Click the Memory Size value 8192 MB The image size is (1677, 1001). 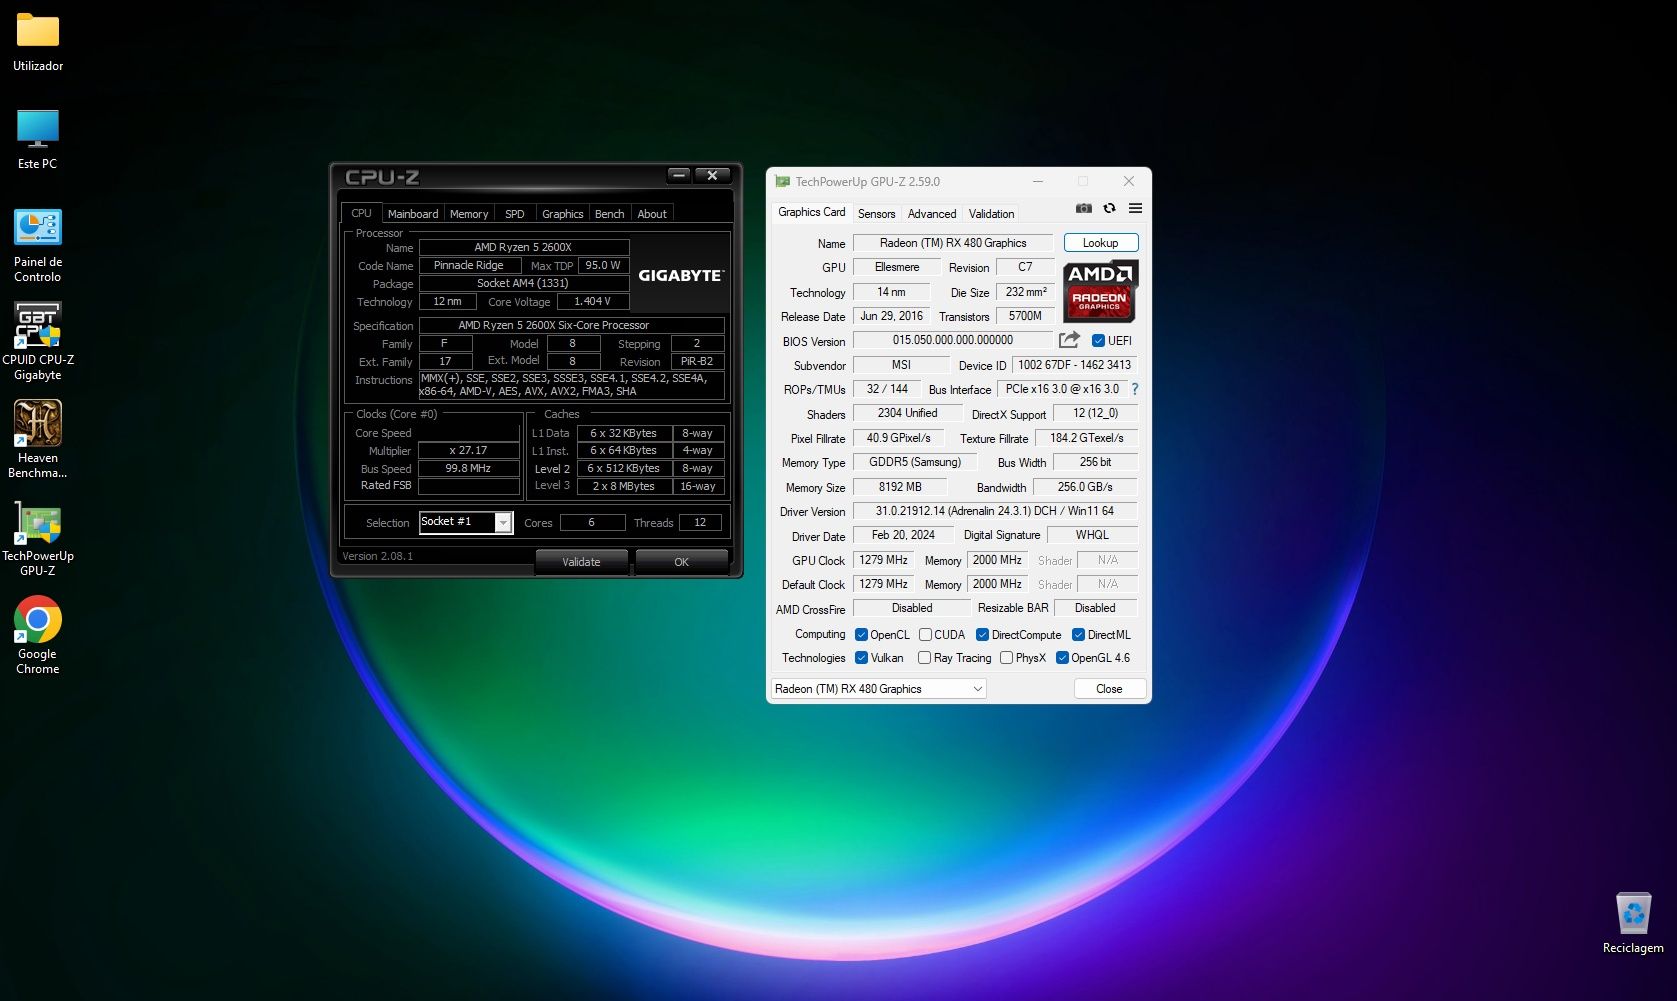tap(900, 487)
